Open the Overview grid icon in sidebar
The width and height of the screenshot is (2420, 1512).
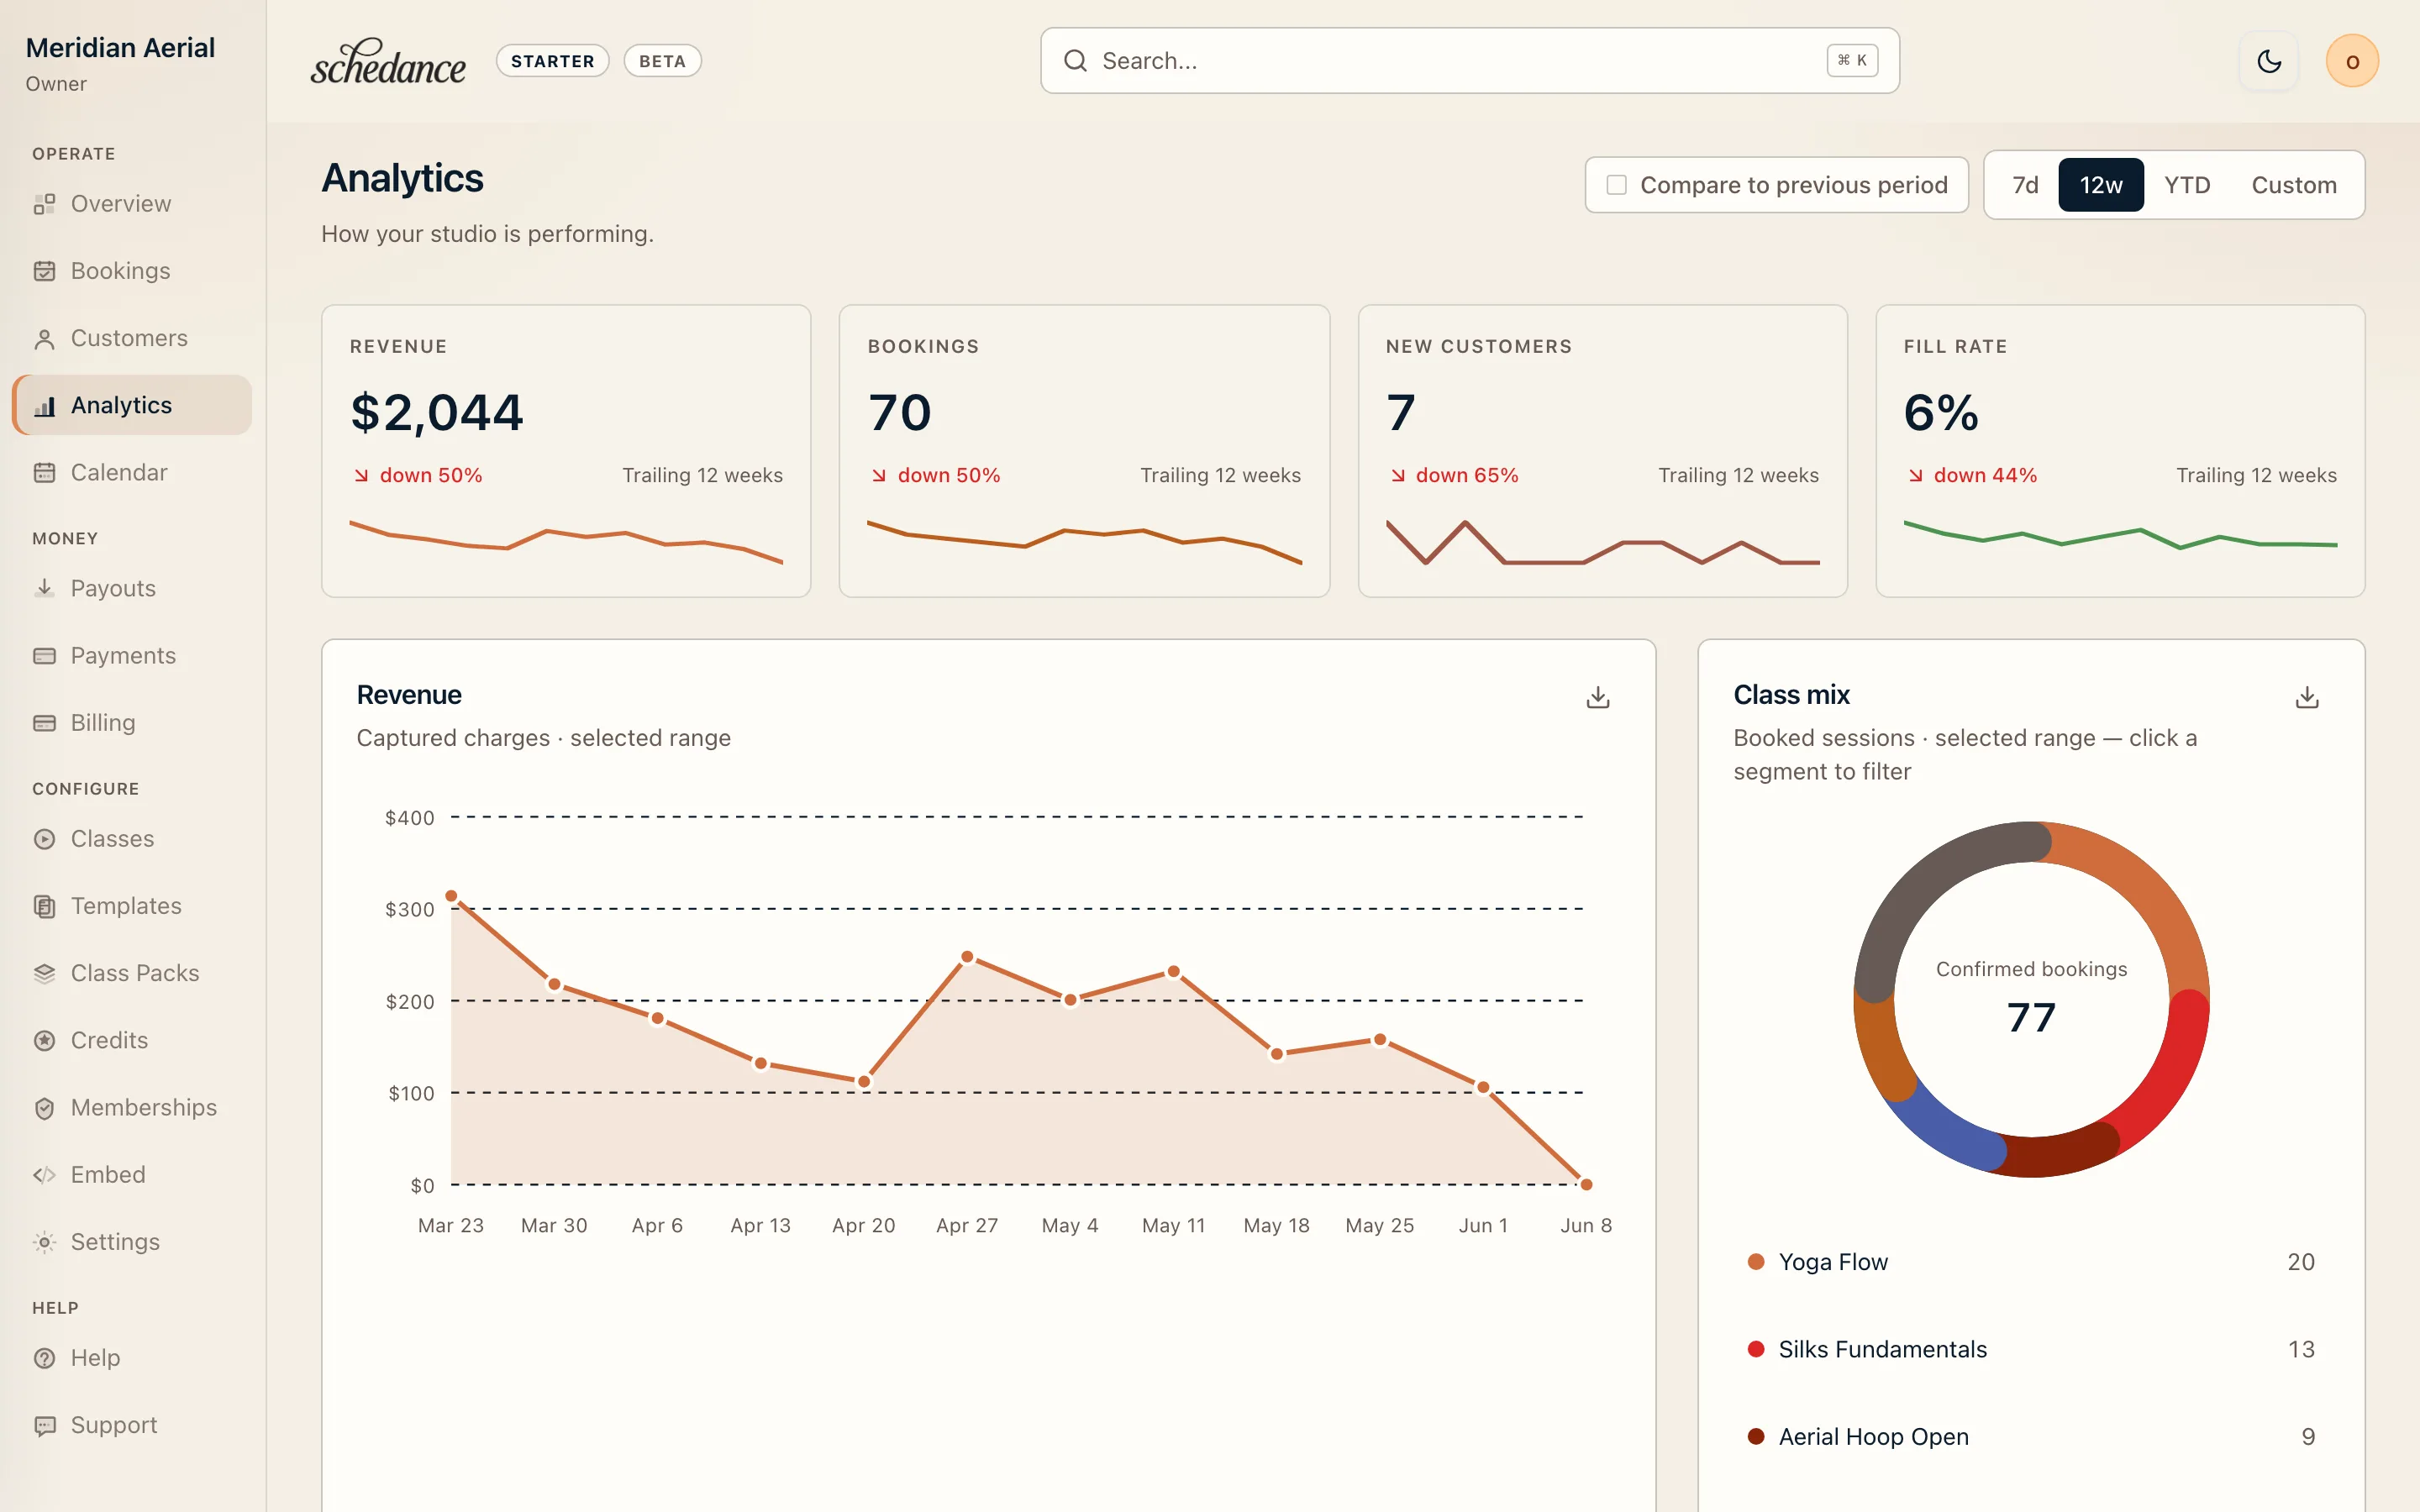44,204
